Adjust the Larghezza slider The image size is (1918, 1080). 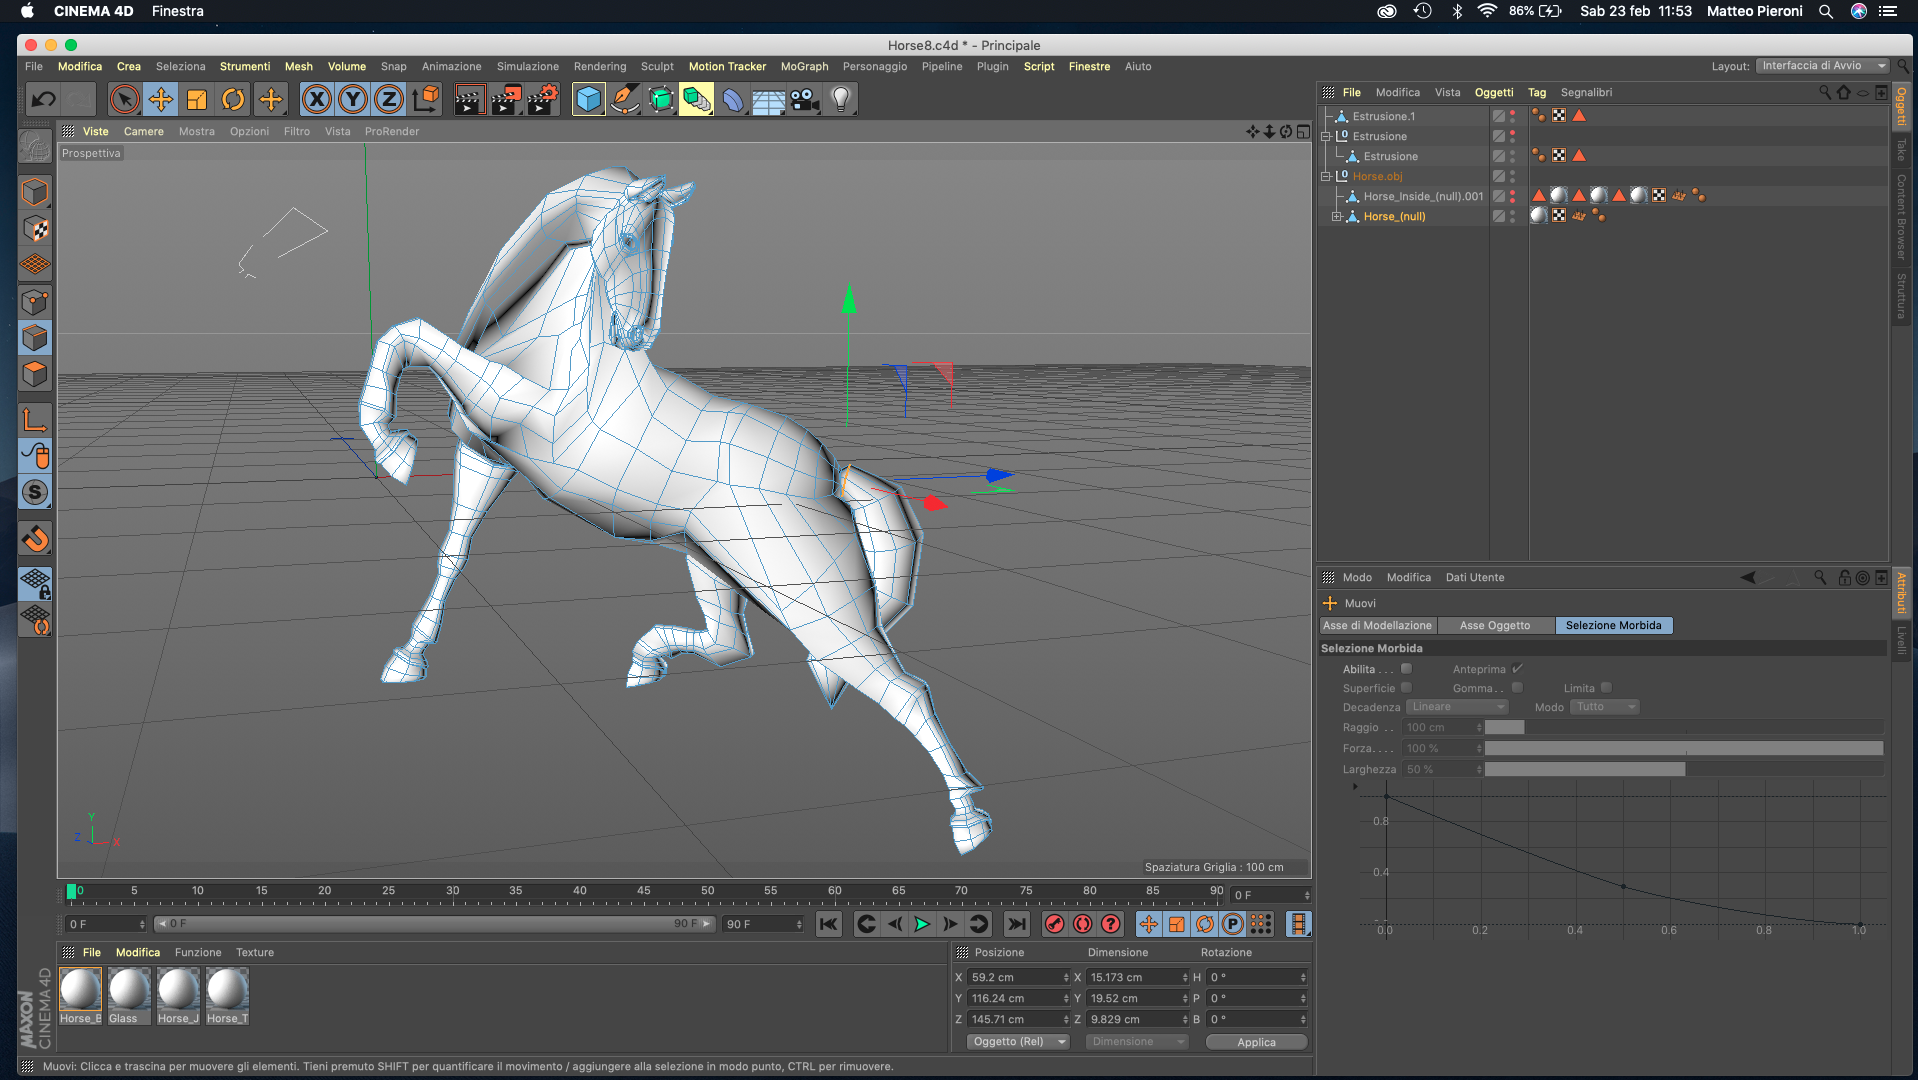tap(1684, 769)
